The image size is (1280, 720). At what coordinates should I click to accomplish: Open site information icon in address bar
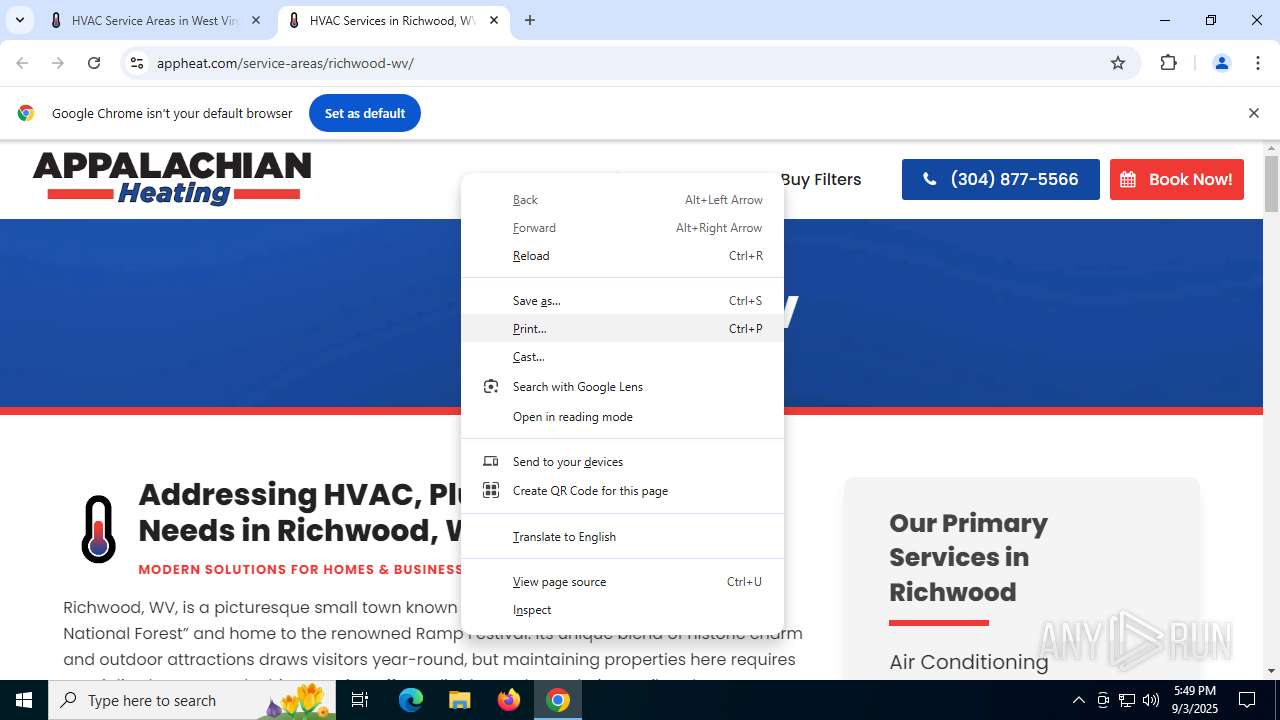tap(137, 63)
